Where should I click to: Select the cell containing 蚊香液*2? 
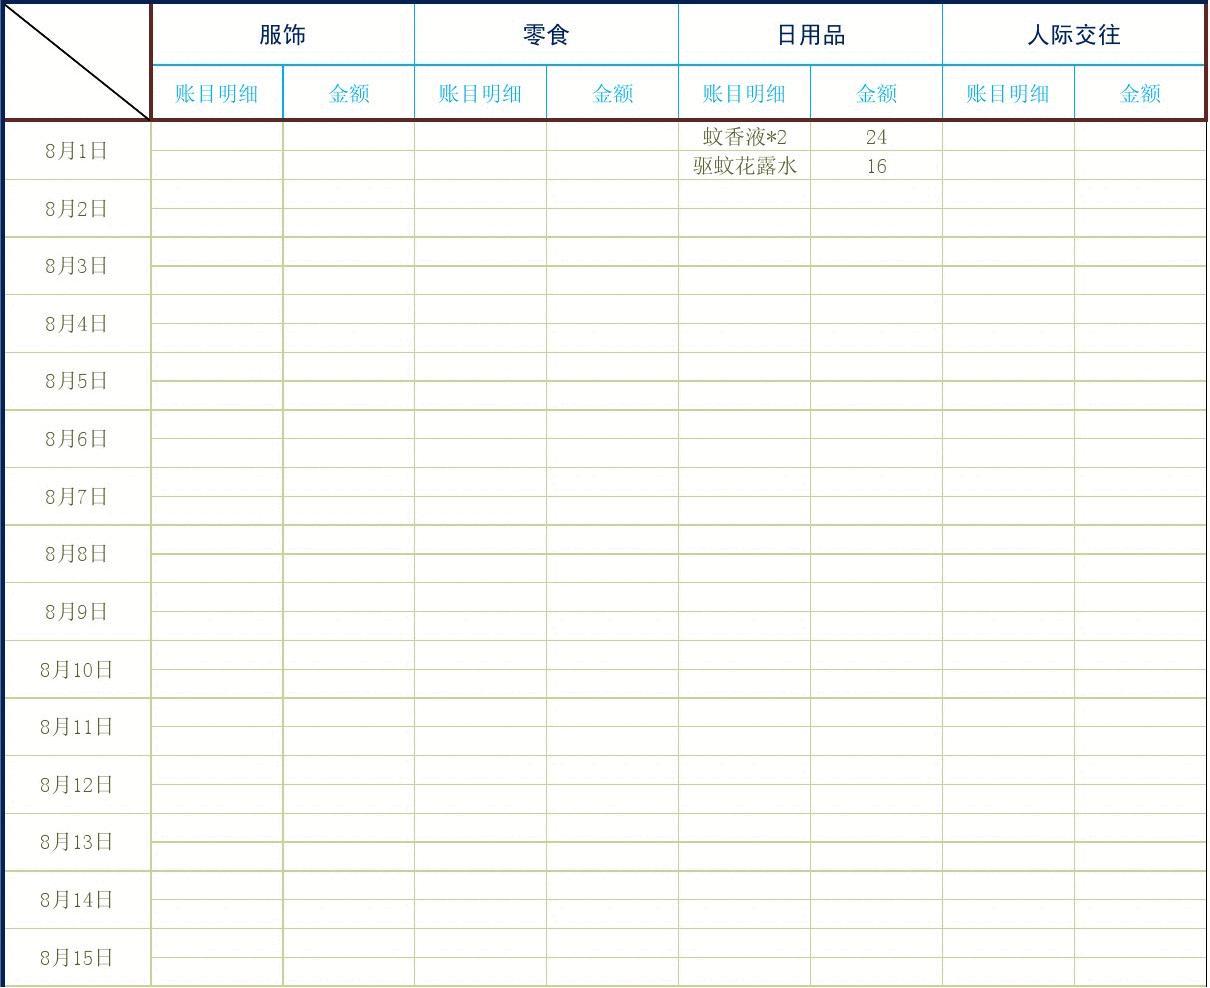(x=744, y=137)
